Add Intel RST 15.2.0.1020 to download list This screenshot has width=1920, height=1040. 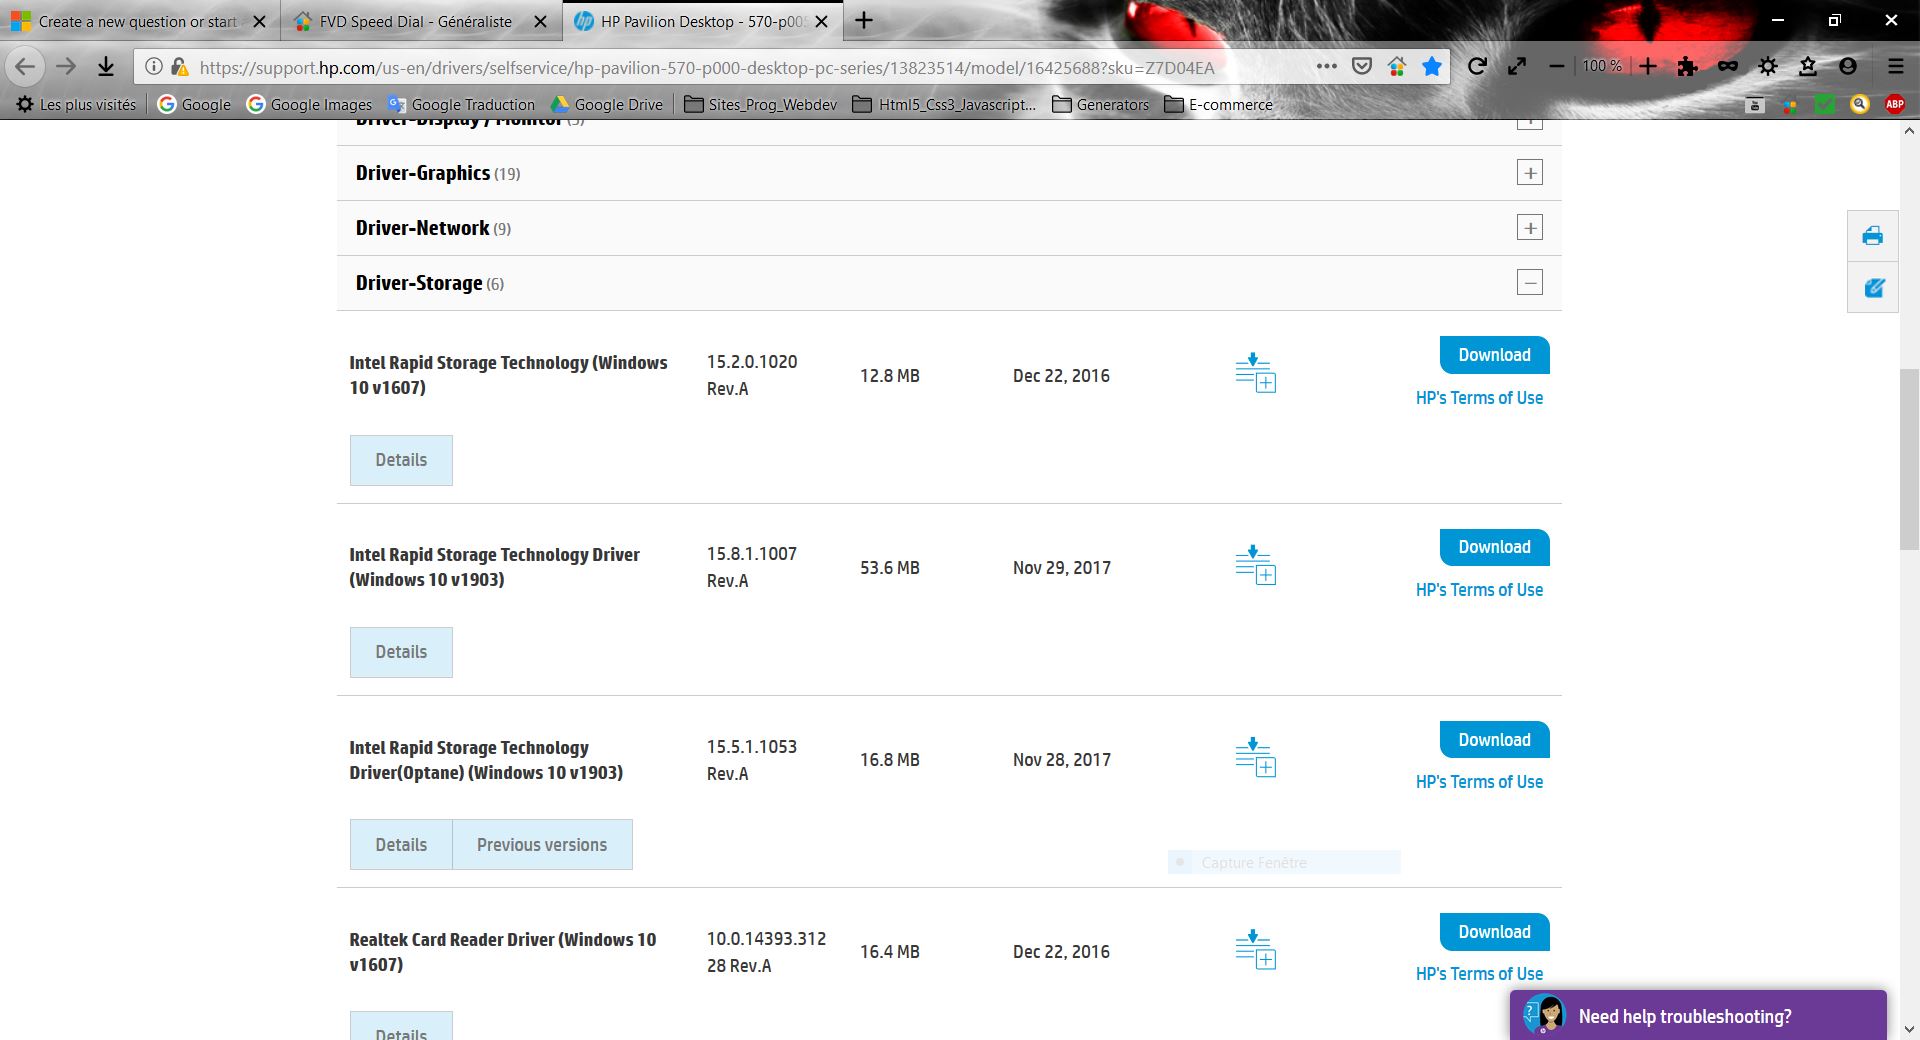[1255, 373]
